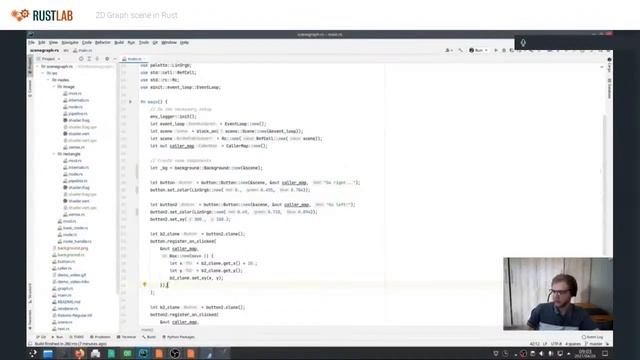Open node_handle.rs in project tree
This screenshot has height=360, width=640.
pos(74,241)
